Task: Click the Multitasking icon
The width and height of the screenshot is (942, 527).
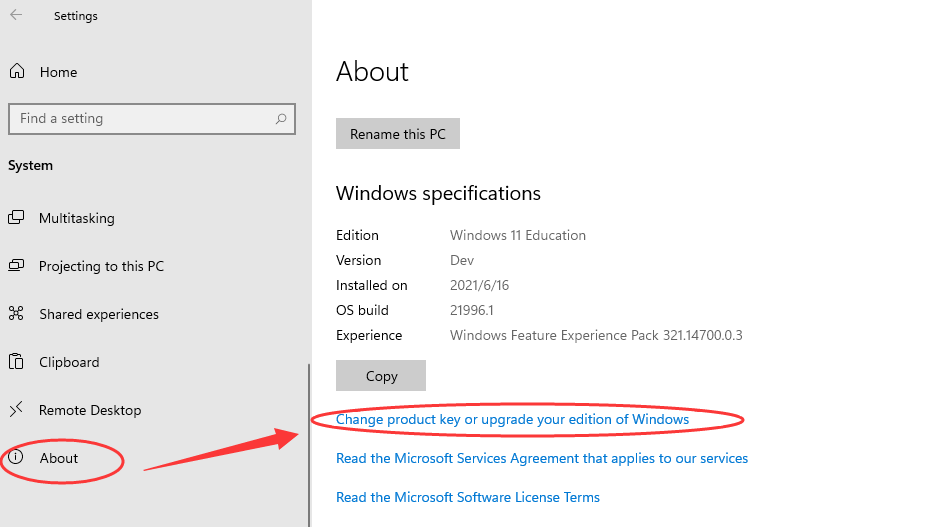Action: [16, 218]
